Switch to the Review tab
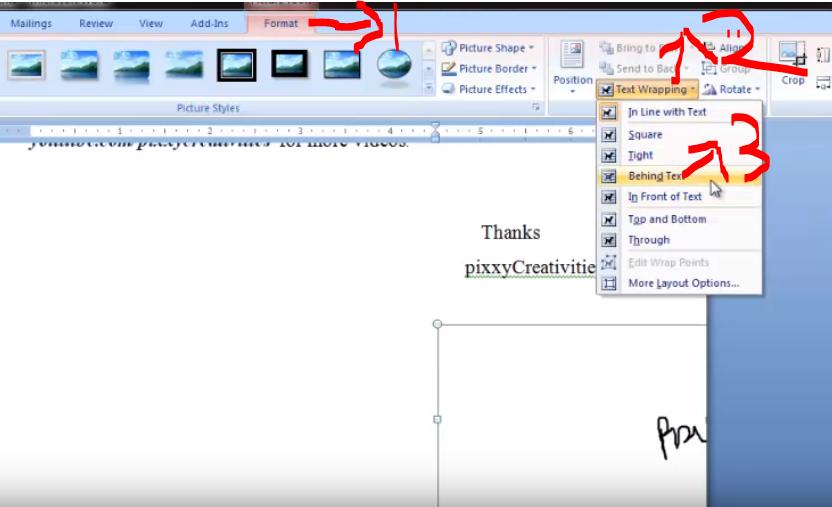 96,23
